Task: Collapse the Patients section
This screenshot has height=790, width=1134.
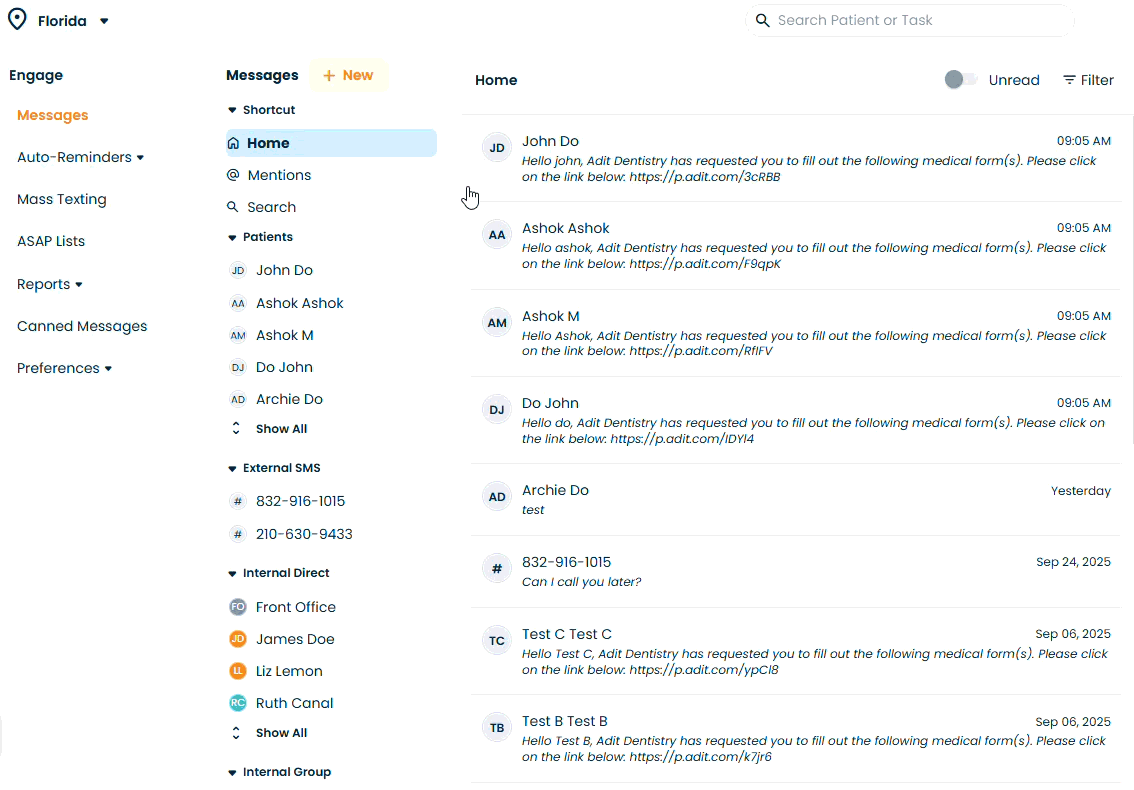Action: tap(233, 238)
